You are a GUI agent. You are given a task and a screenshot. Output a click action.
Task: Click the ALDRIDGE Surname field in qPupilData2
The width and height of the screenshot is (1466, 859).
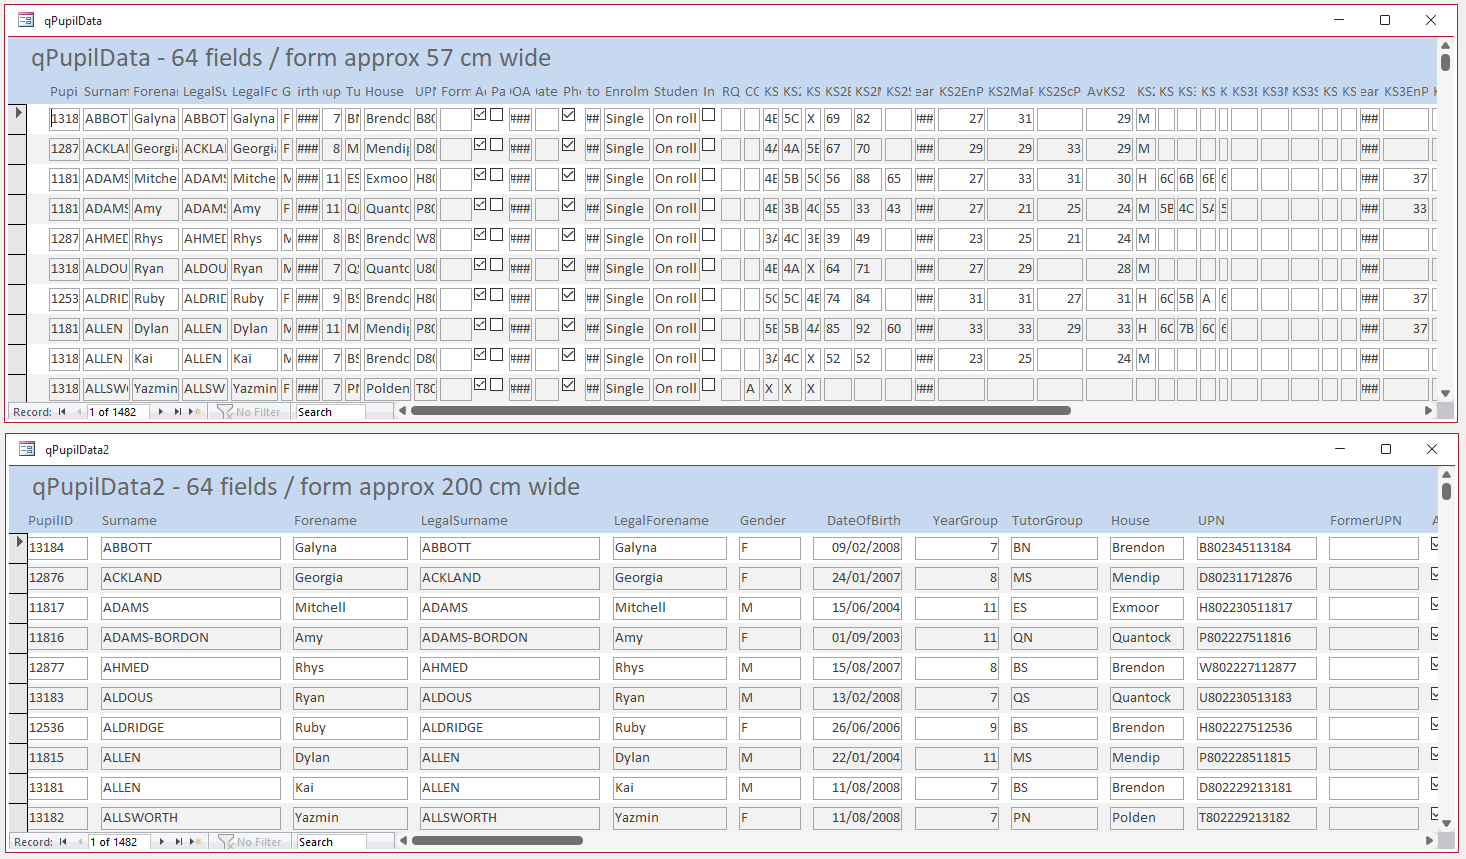pyautogui.click(x=191, y=728)
